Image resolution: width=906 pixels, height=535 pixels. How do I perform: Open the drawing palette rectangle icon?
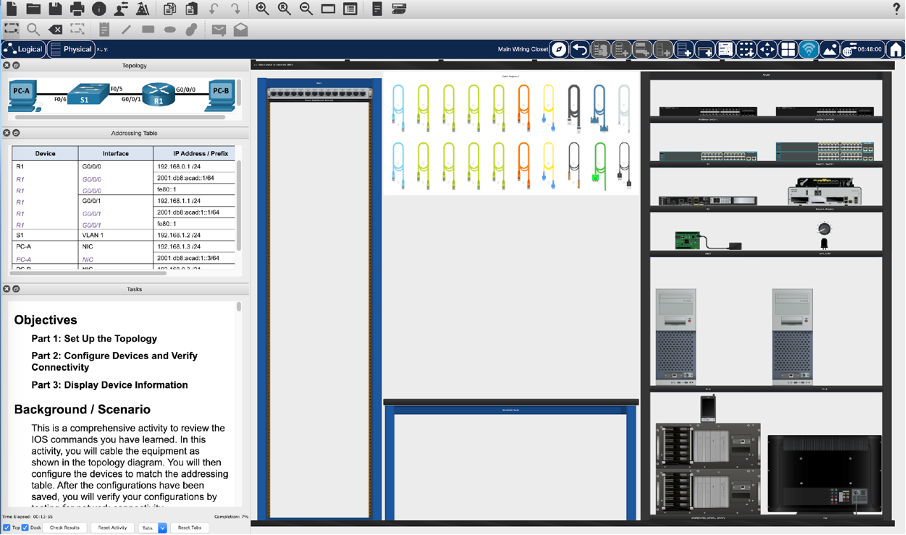pyautogui.click(x=328, y=9)
